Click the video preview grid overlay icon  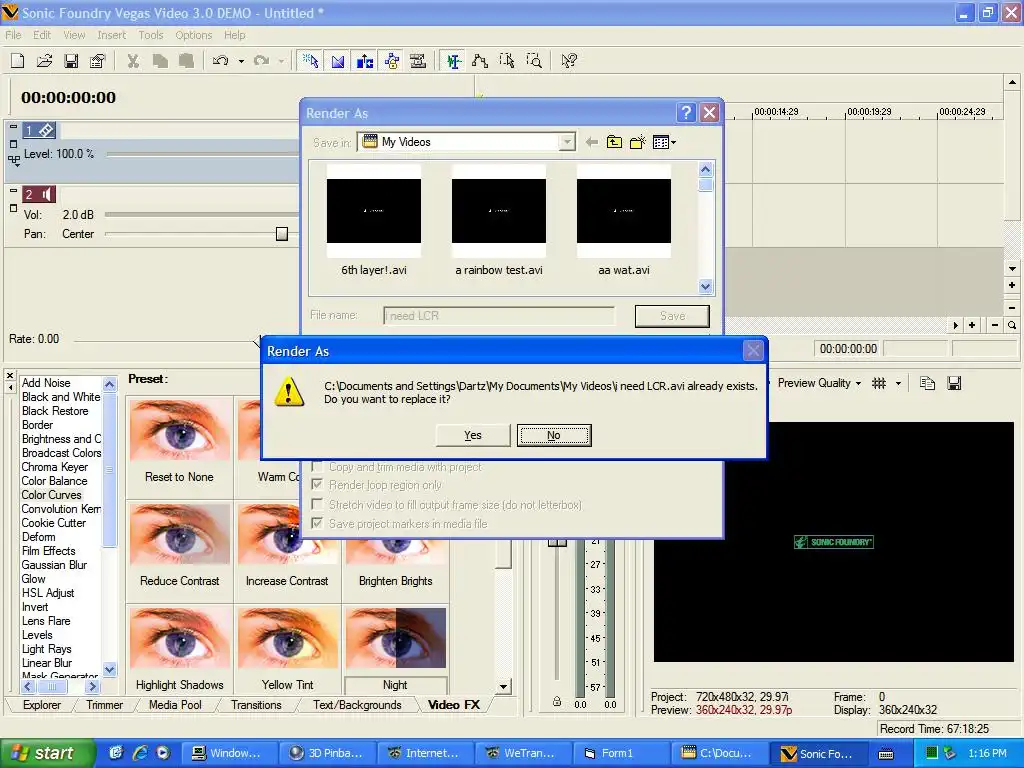click(879, 383)
